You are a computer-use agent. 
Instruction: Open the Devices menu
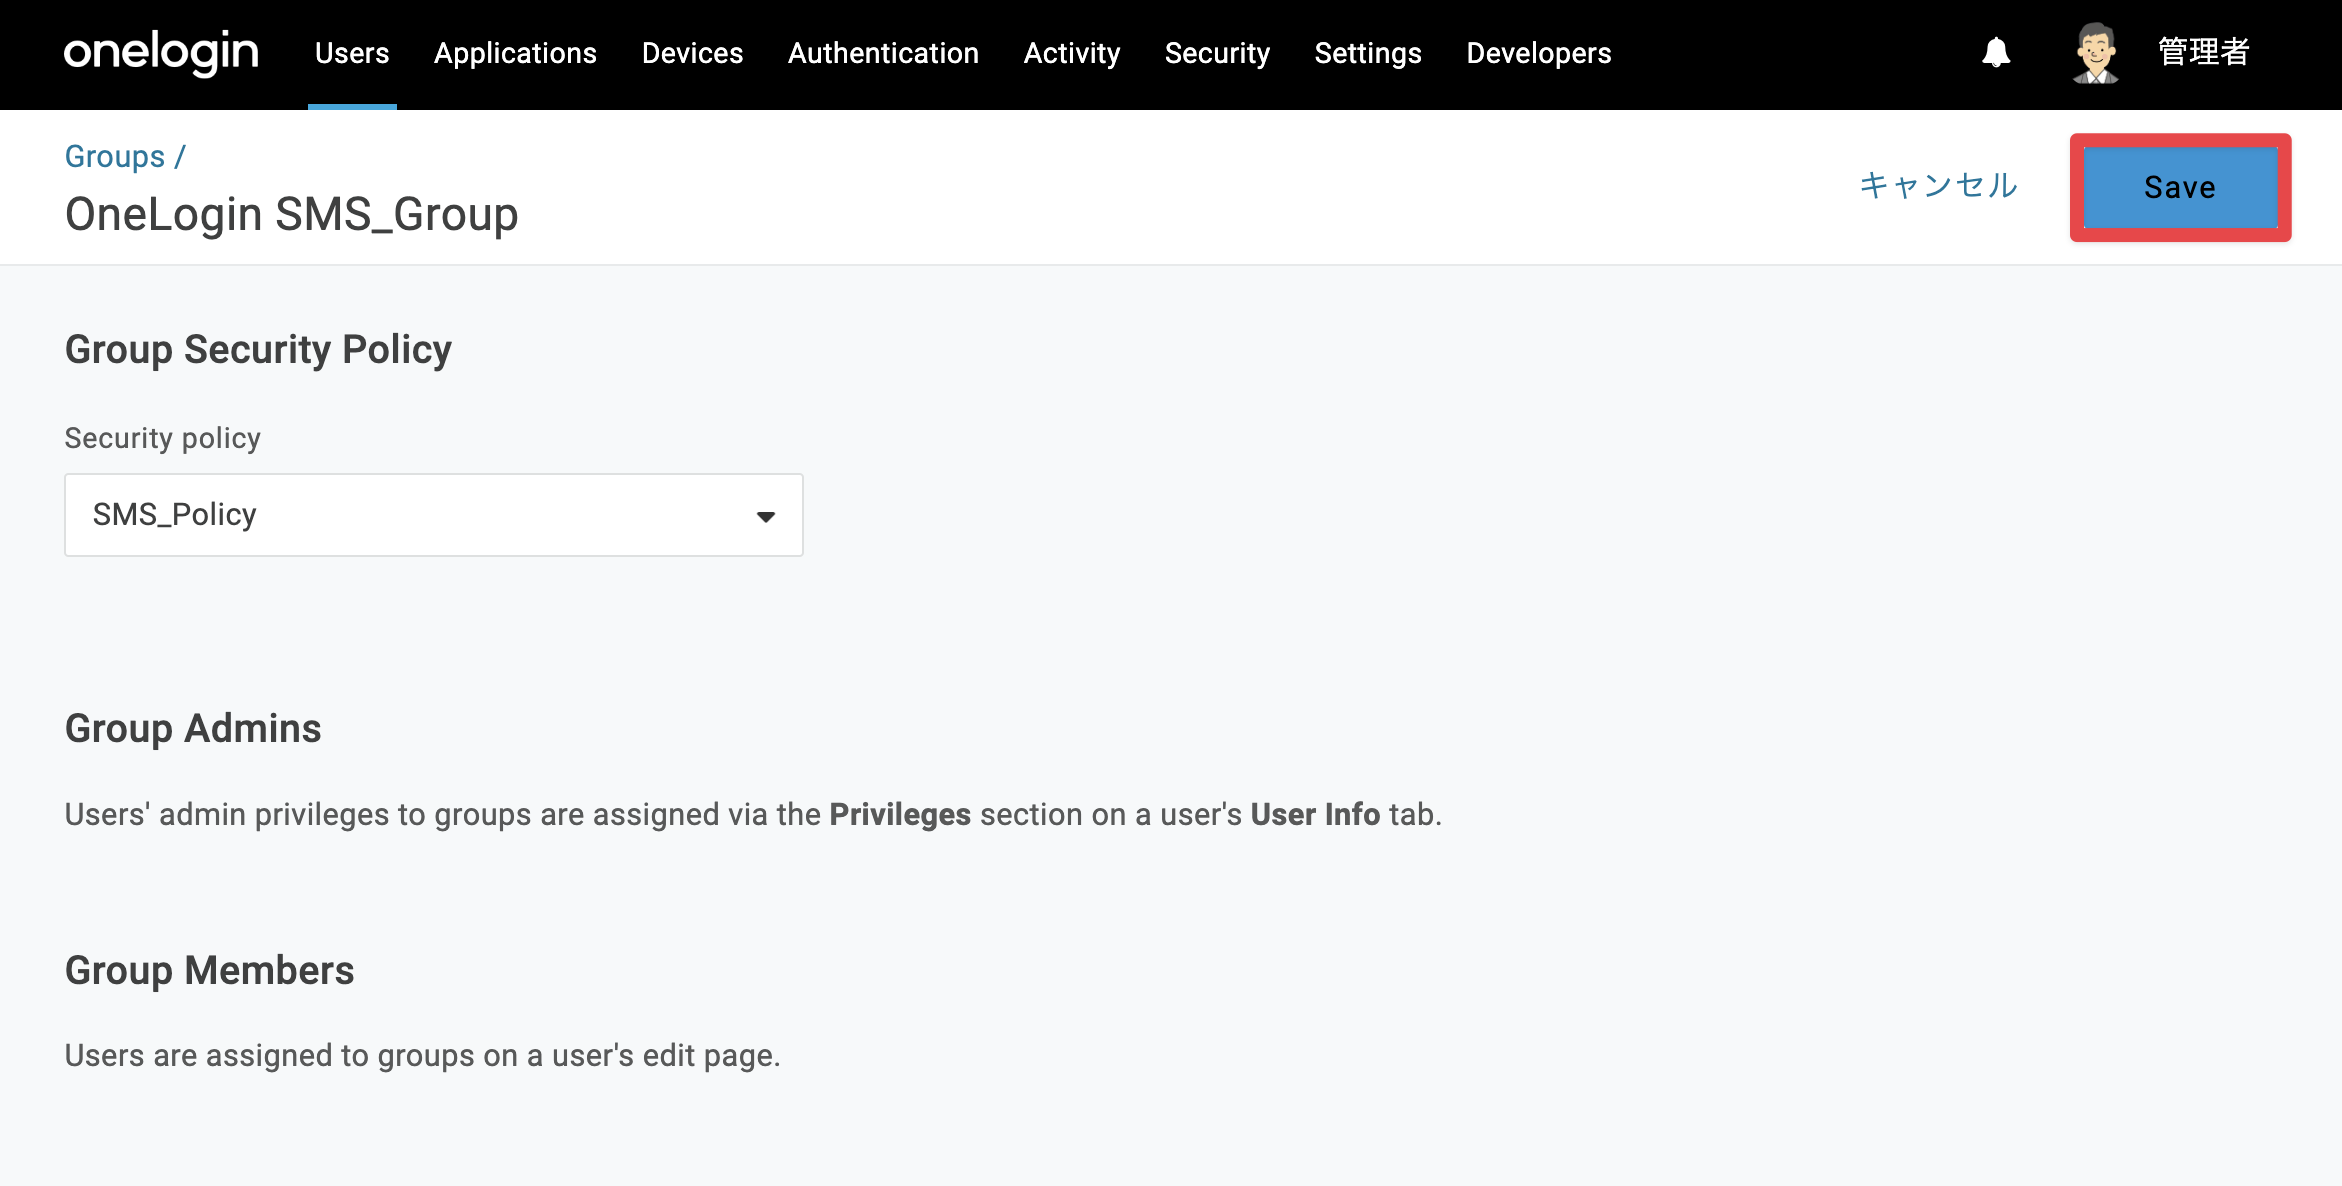[692, 53]
